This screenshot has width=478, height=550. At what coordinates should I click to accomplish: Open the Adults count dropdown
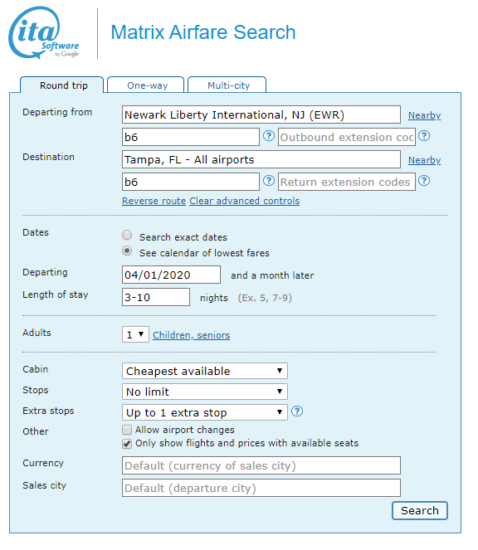tap(135, 335)
